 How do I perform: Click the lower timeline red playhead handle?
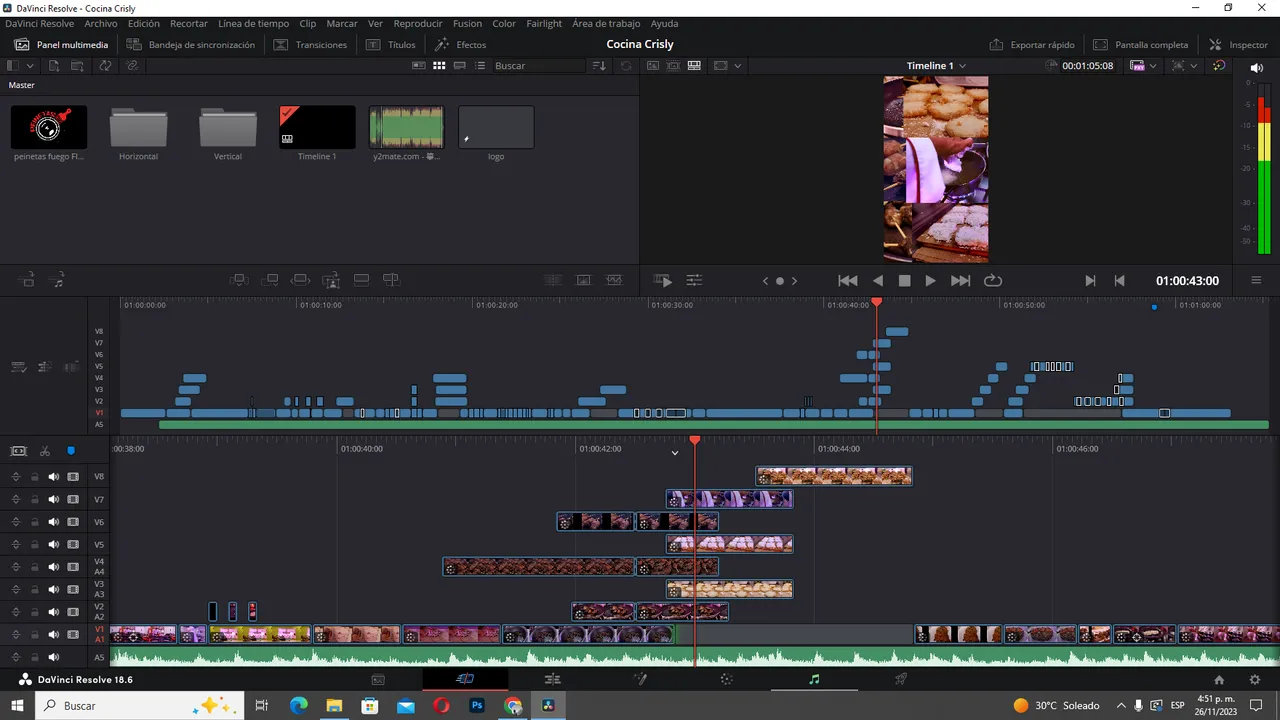coord(695,440)
